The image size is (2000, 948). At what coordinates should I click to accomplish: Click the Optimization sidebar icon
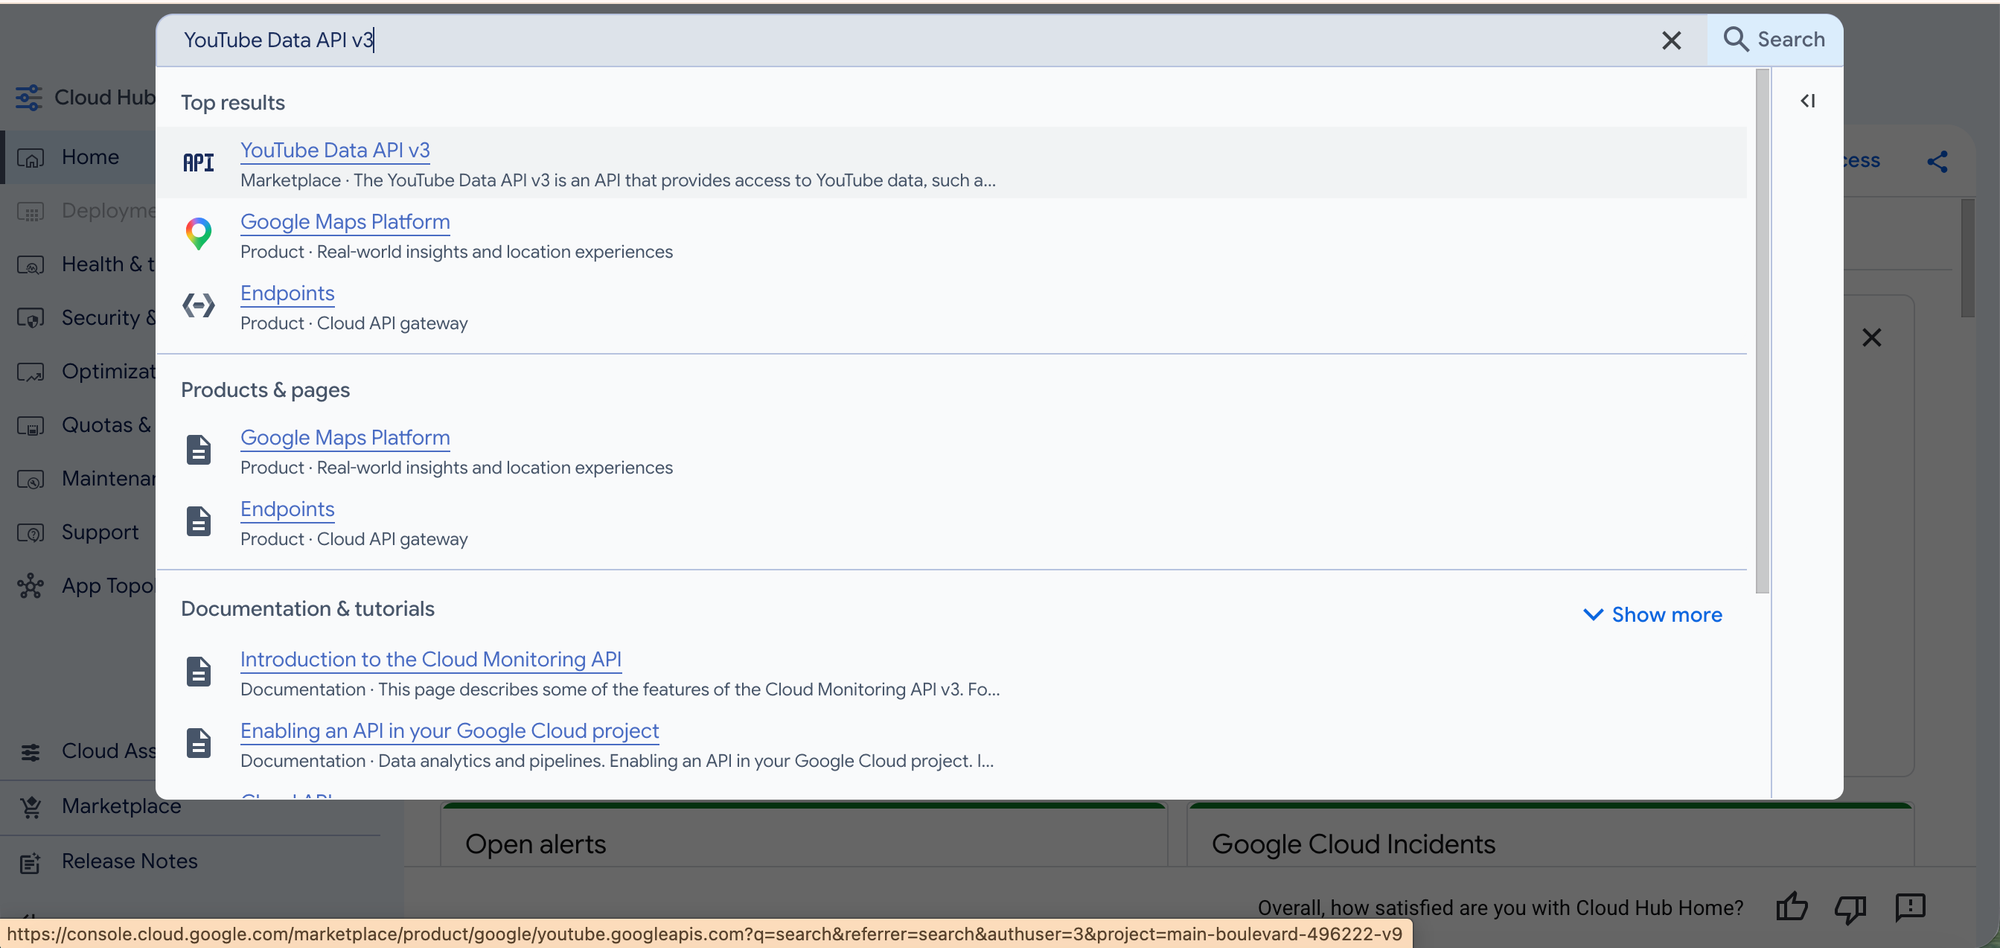click(x=31, y=372)
